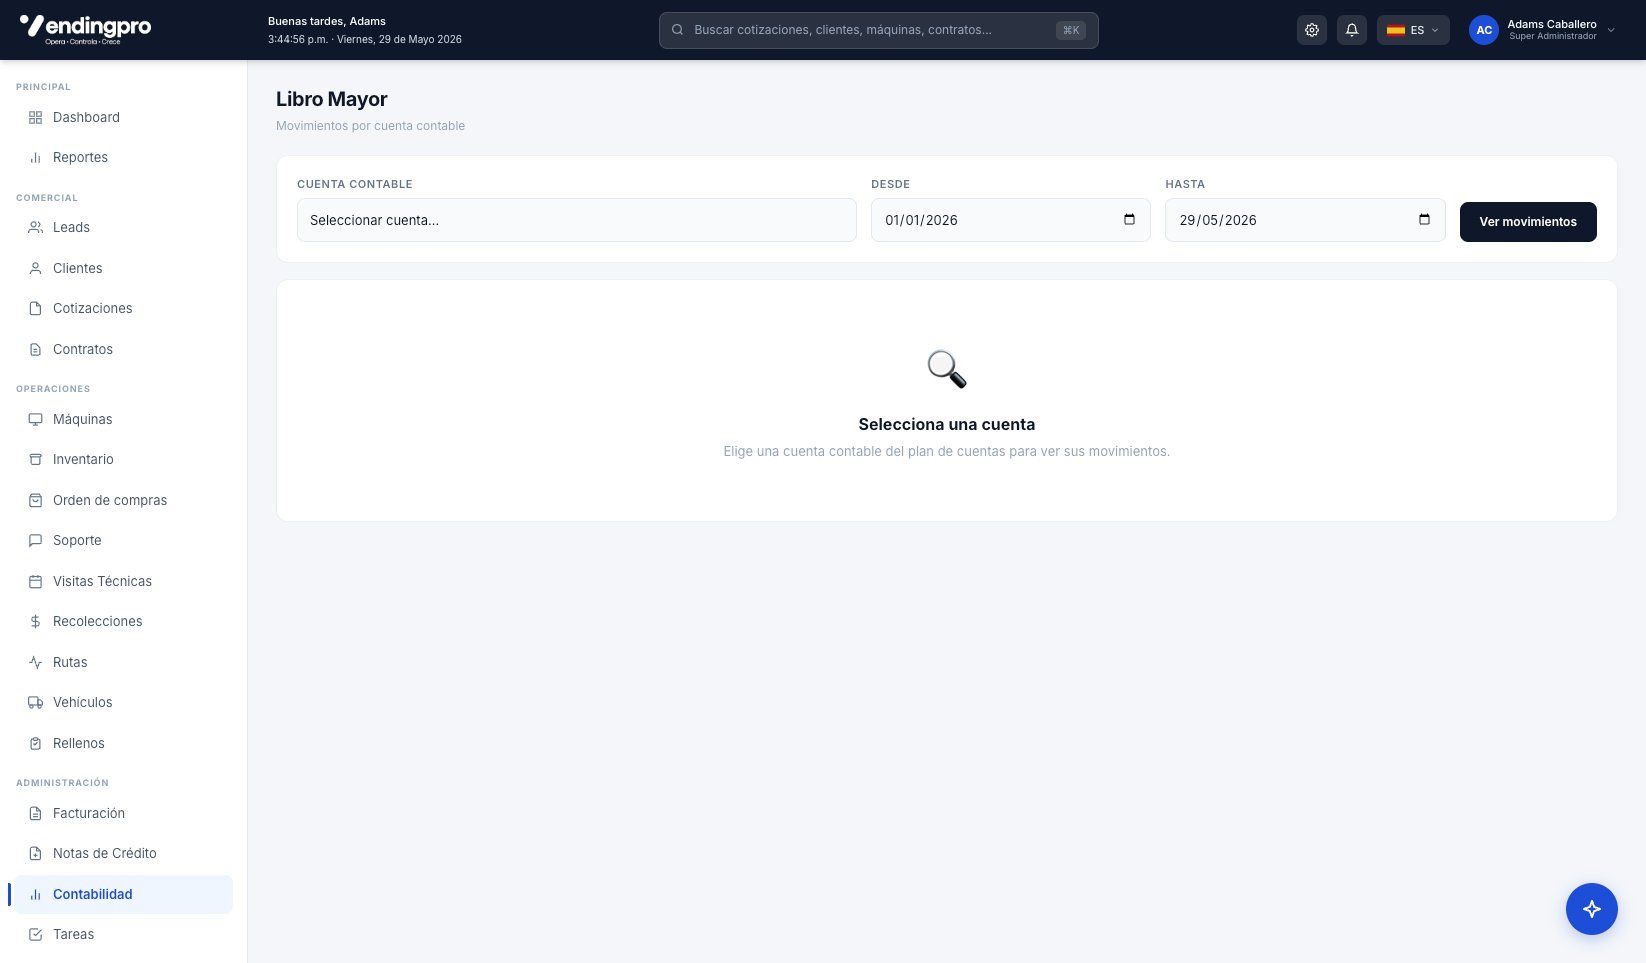Image resolution: width=1646 pixels, height=963 pixels.
Task: Open the Dashboard menu item
Action: point(122,117)
